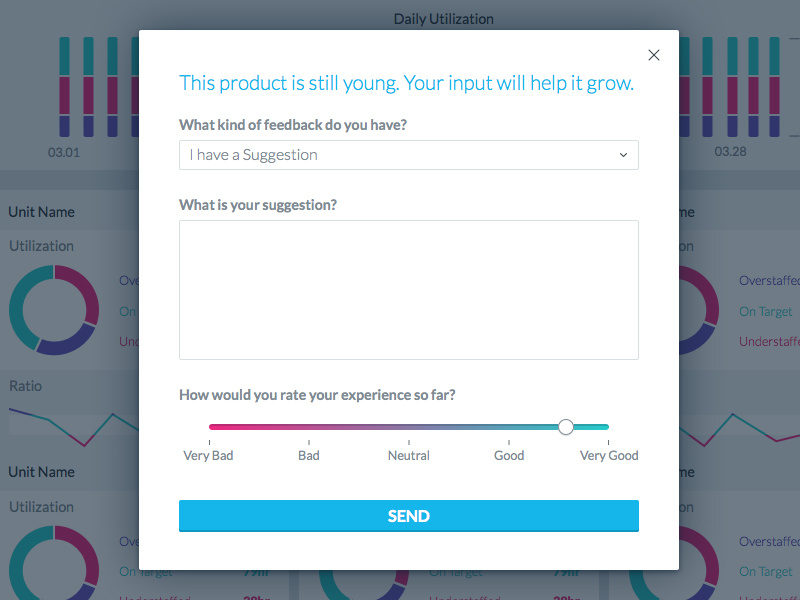Click the experience rating slider handle

(566, 427)
